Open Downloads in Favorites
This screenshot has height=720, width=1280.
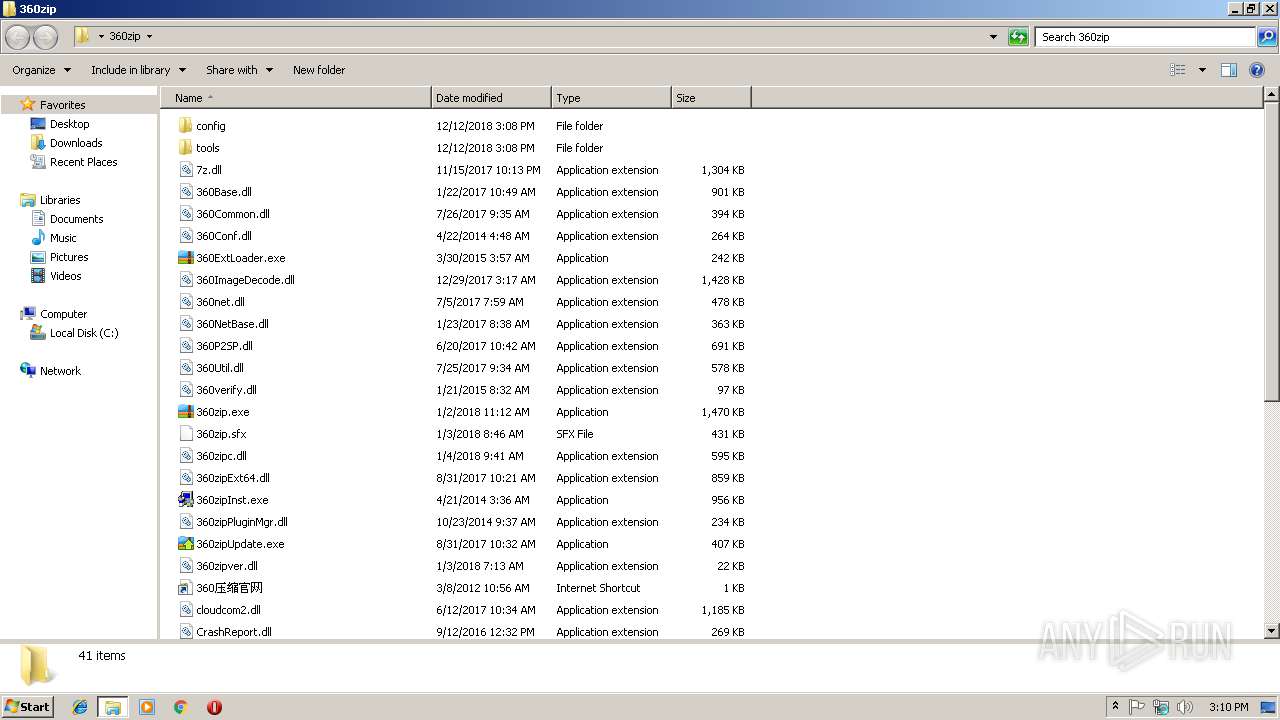pos(76,143)
